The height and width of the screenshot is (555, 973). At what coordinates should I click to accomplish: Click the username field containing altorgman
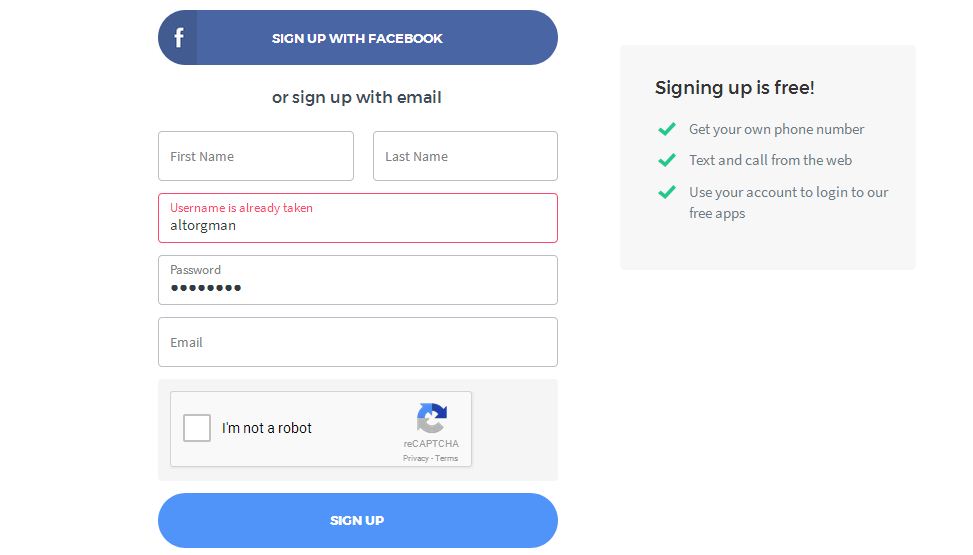click(x=357, y=226)
